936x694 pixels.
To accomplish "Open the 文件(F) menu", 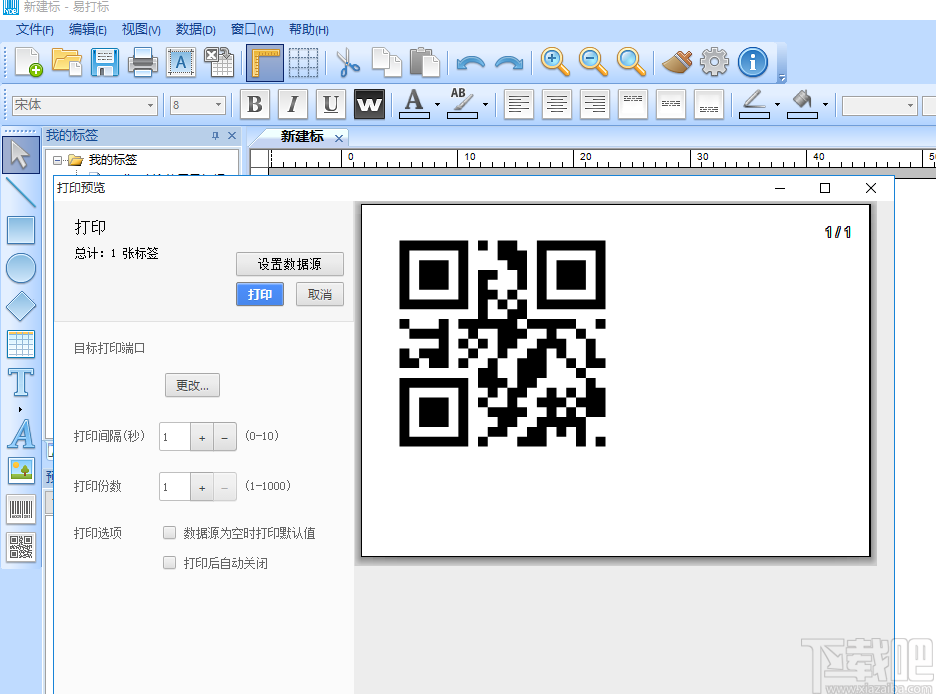I will [35, 29].
